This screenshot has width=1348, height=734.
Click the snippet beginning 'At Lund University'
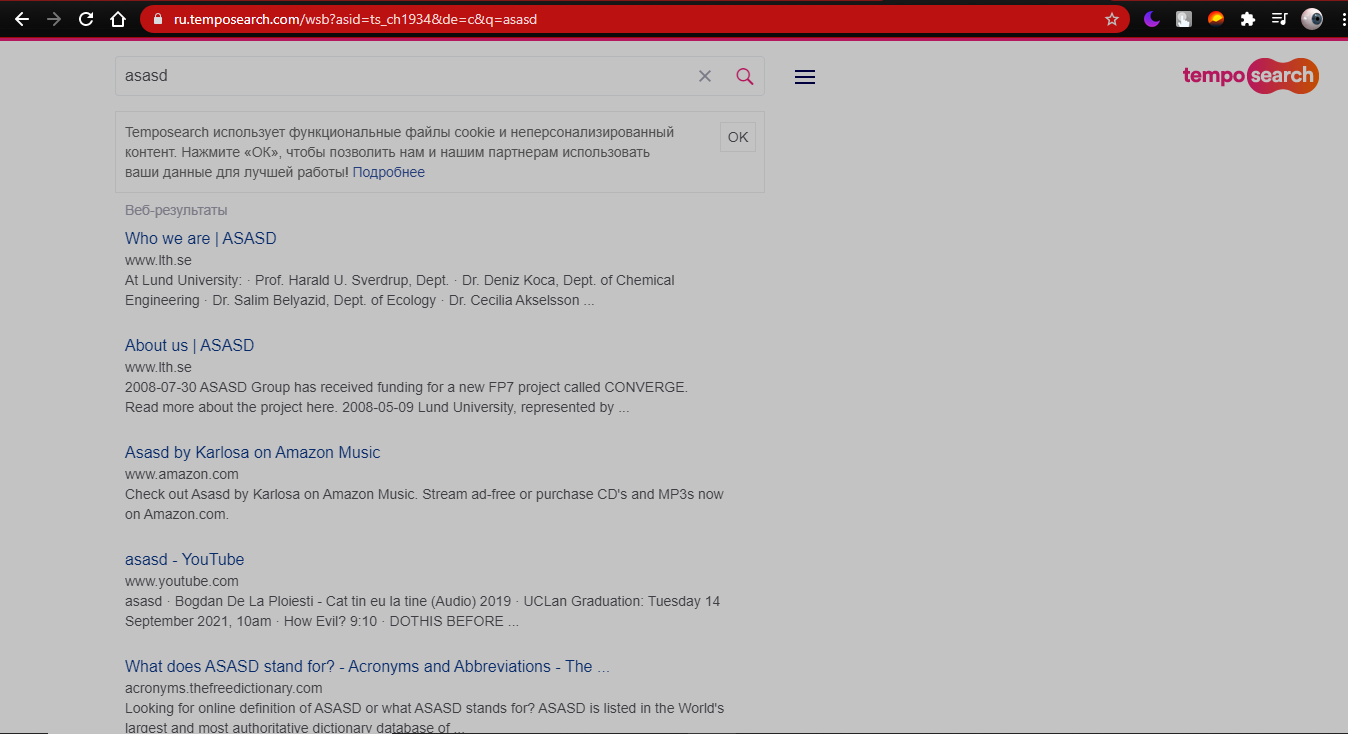[x=400, y=290]
